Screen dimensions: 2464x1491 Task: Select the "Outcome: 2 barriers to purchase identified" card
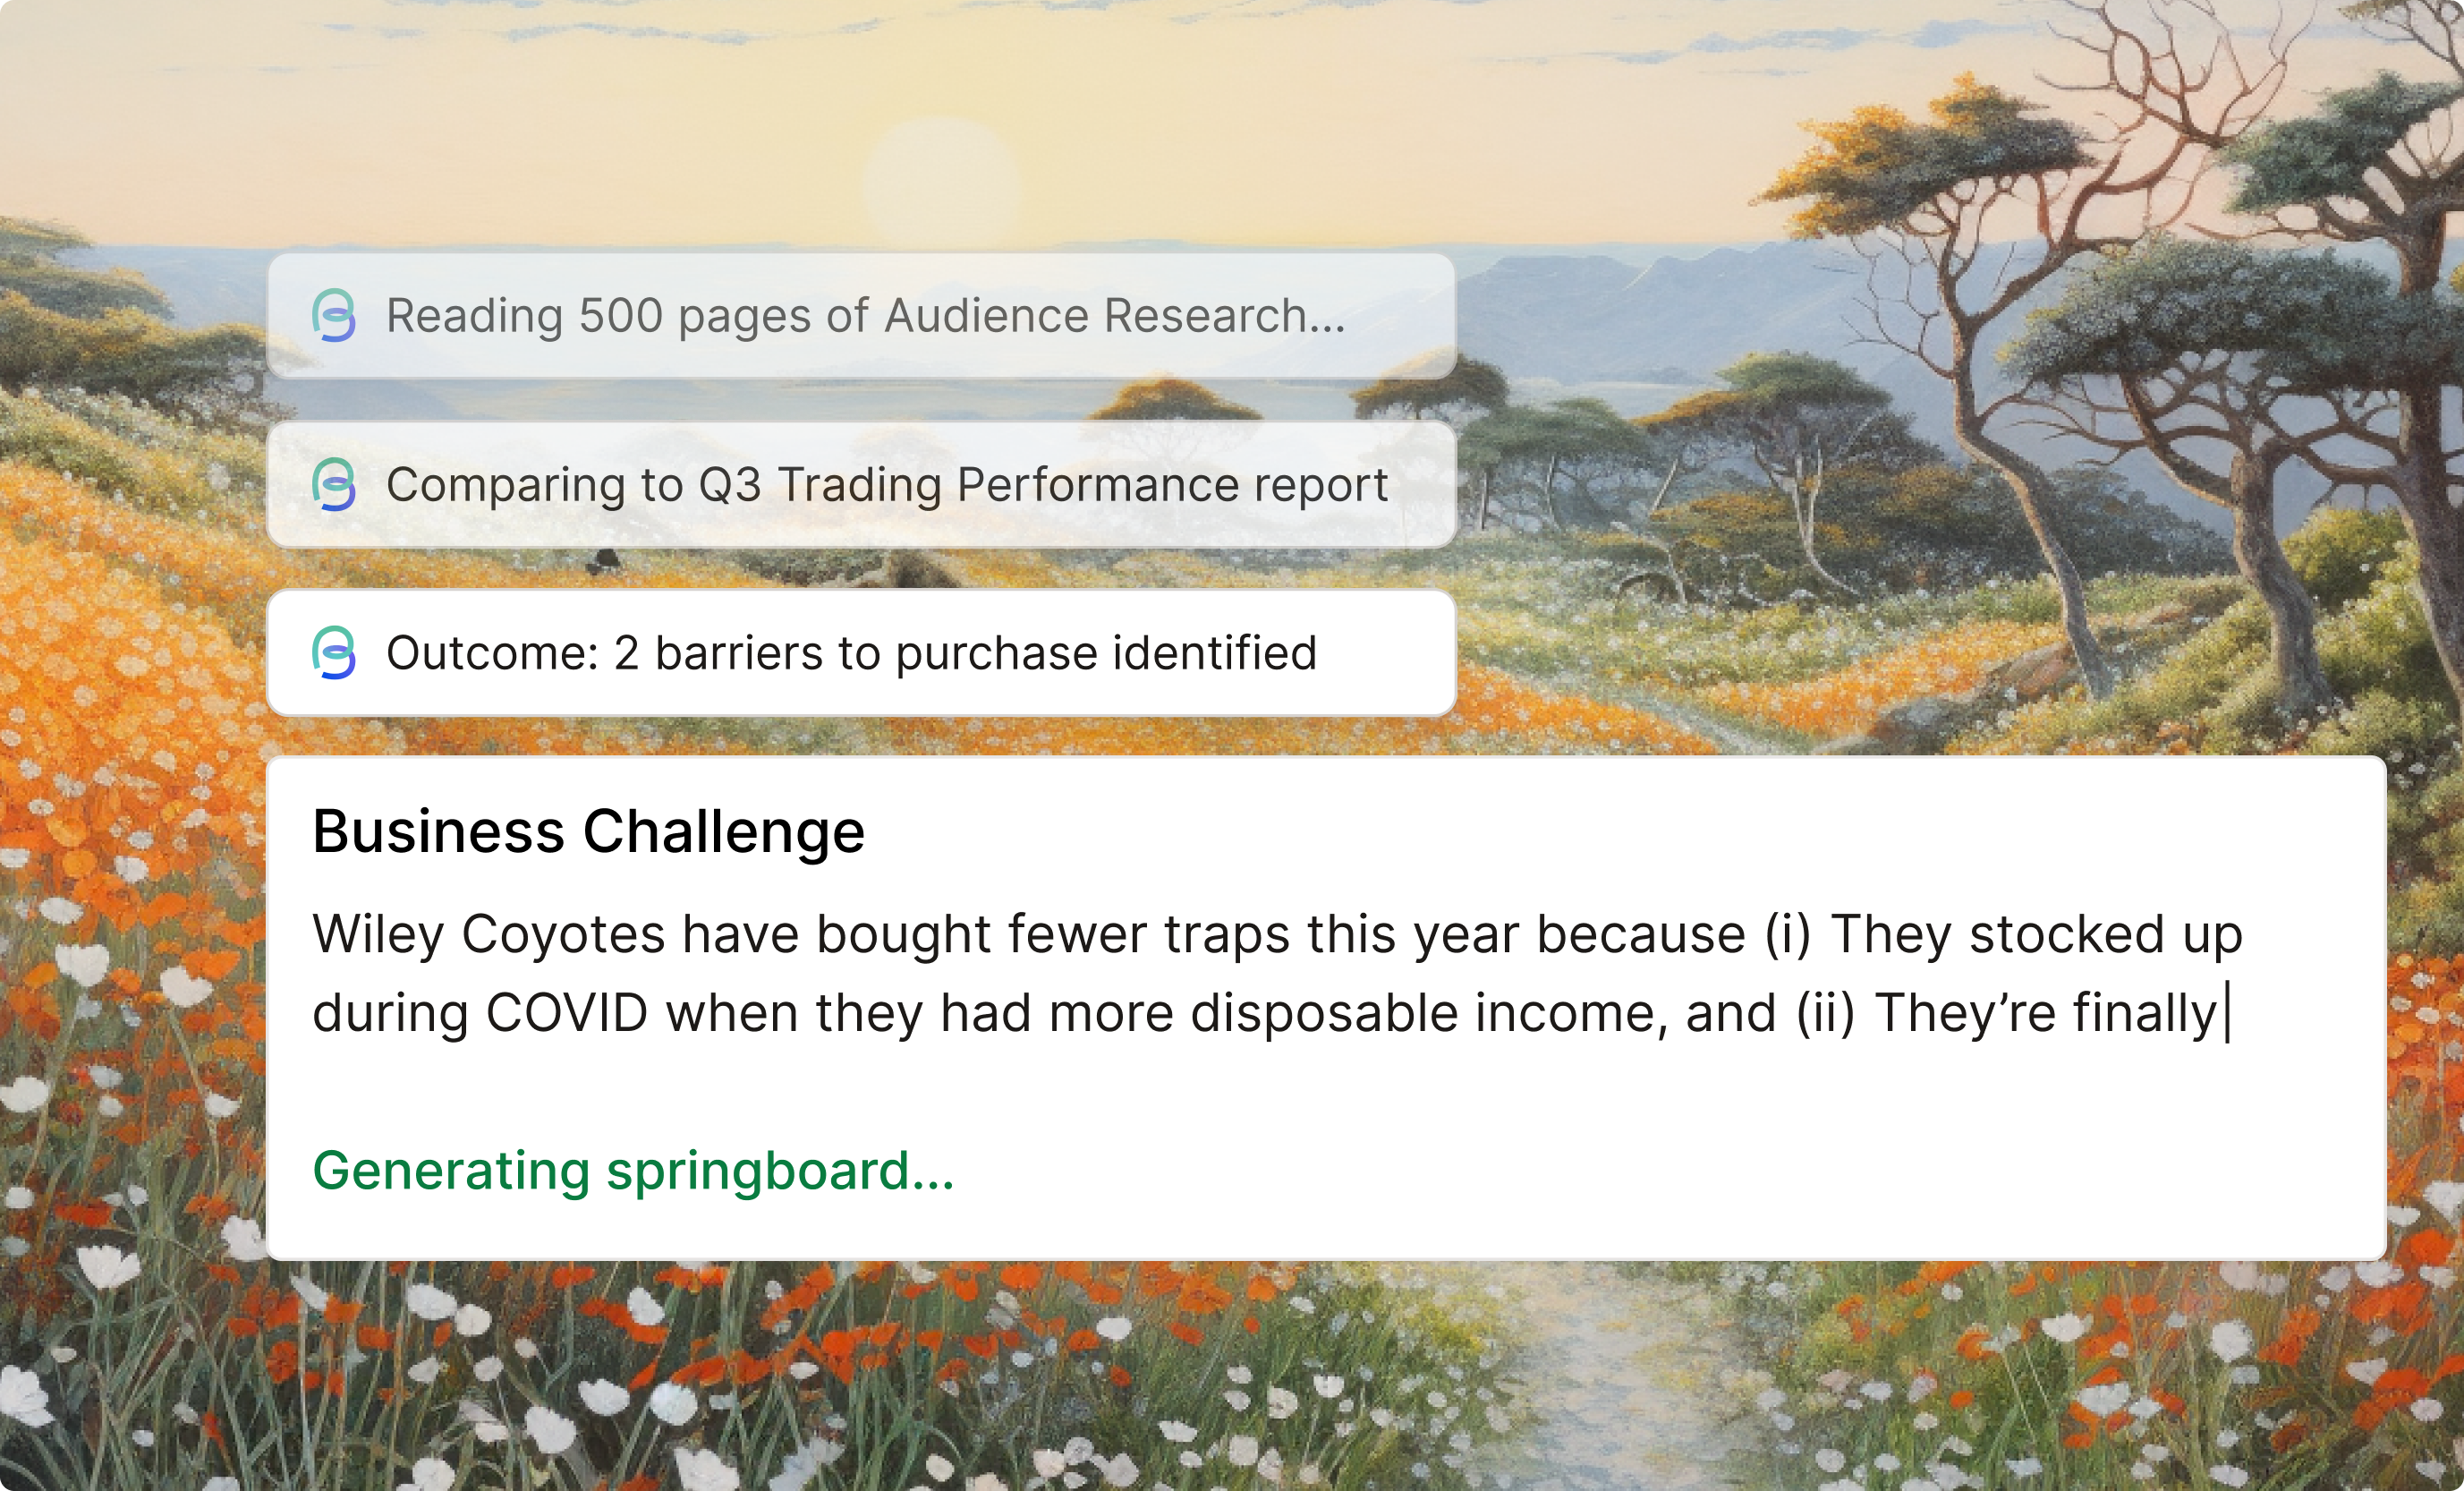click(x=861, y=653)
